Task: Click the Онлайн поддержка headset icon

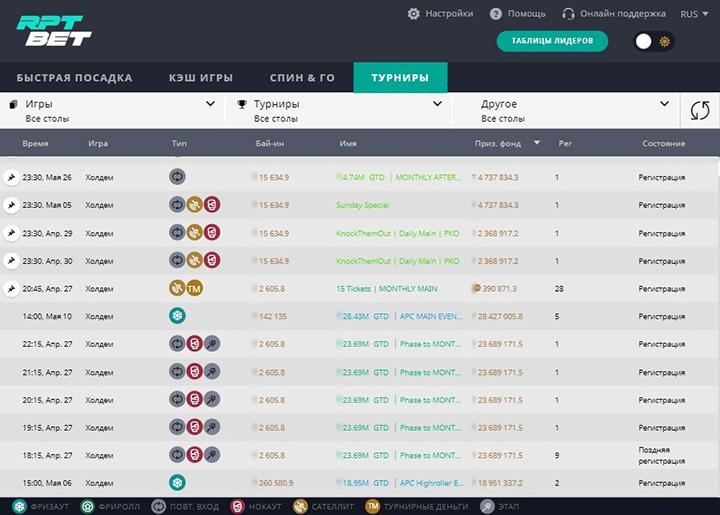Action: [569, 14]
